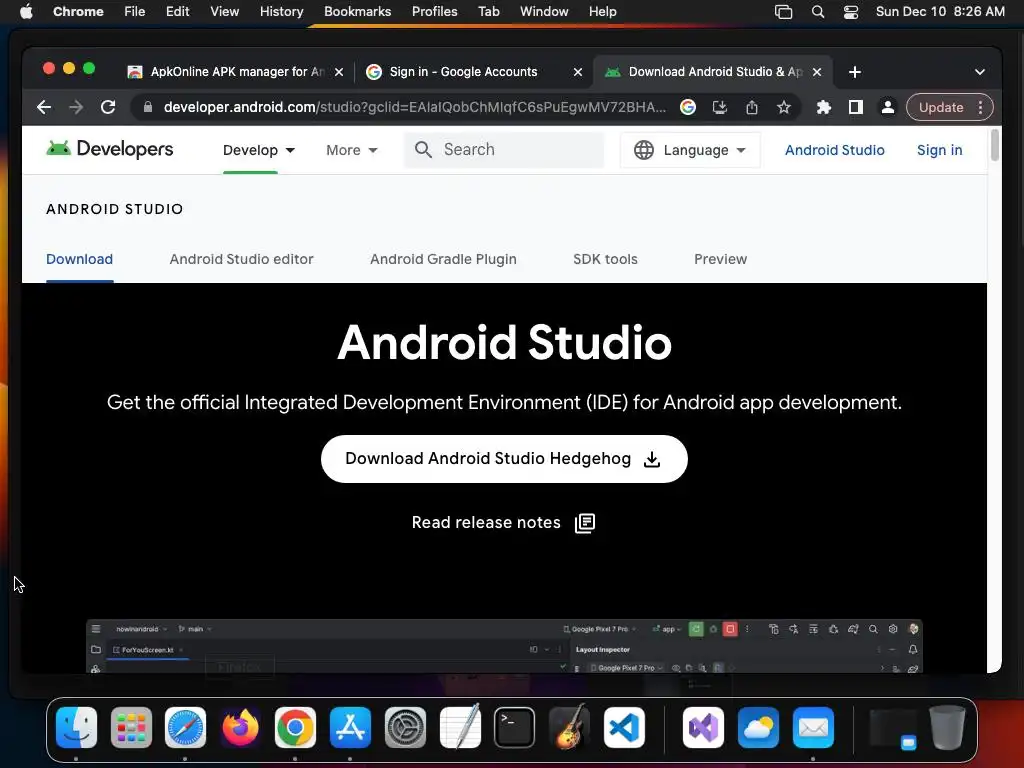Screen dimensions: 1024x768
Task: Click the Android Developers logo
Action: coord(110,150)
